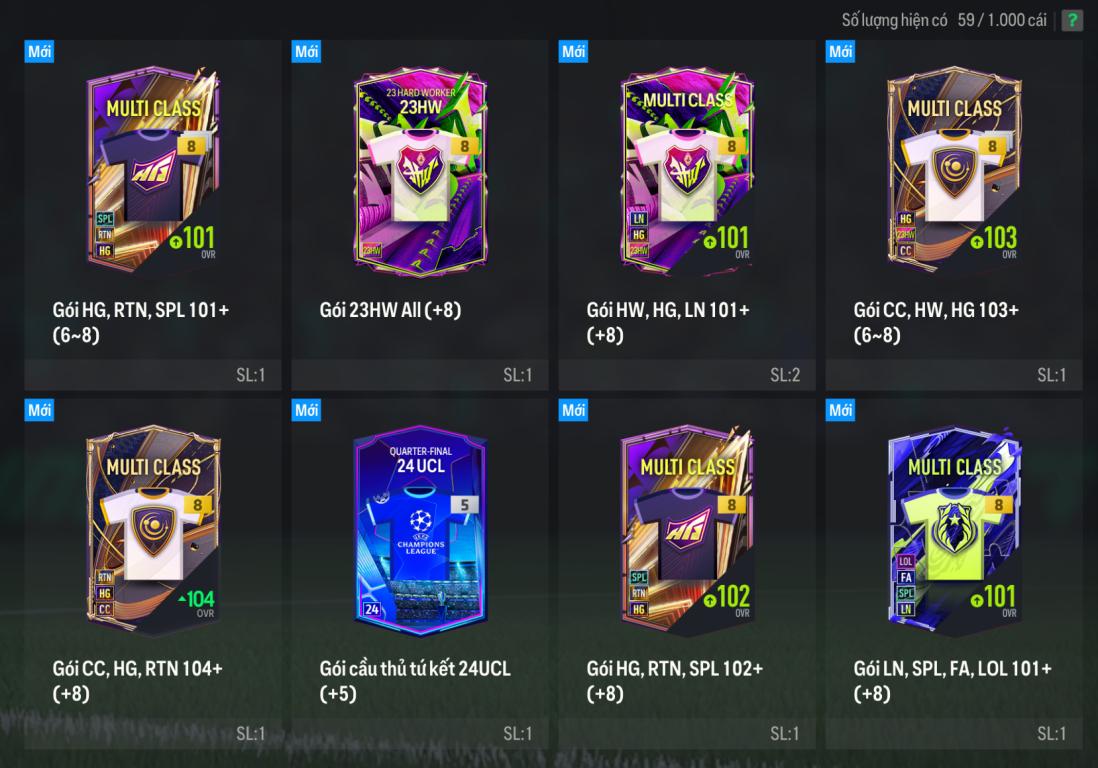
Task: Click the Mới badge on the 23HW pack
Action: click(306, 52)
